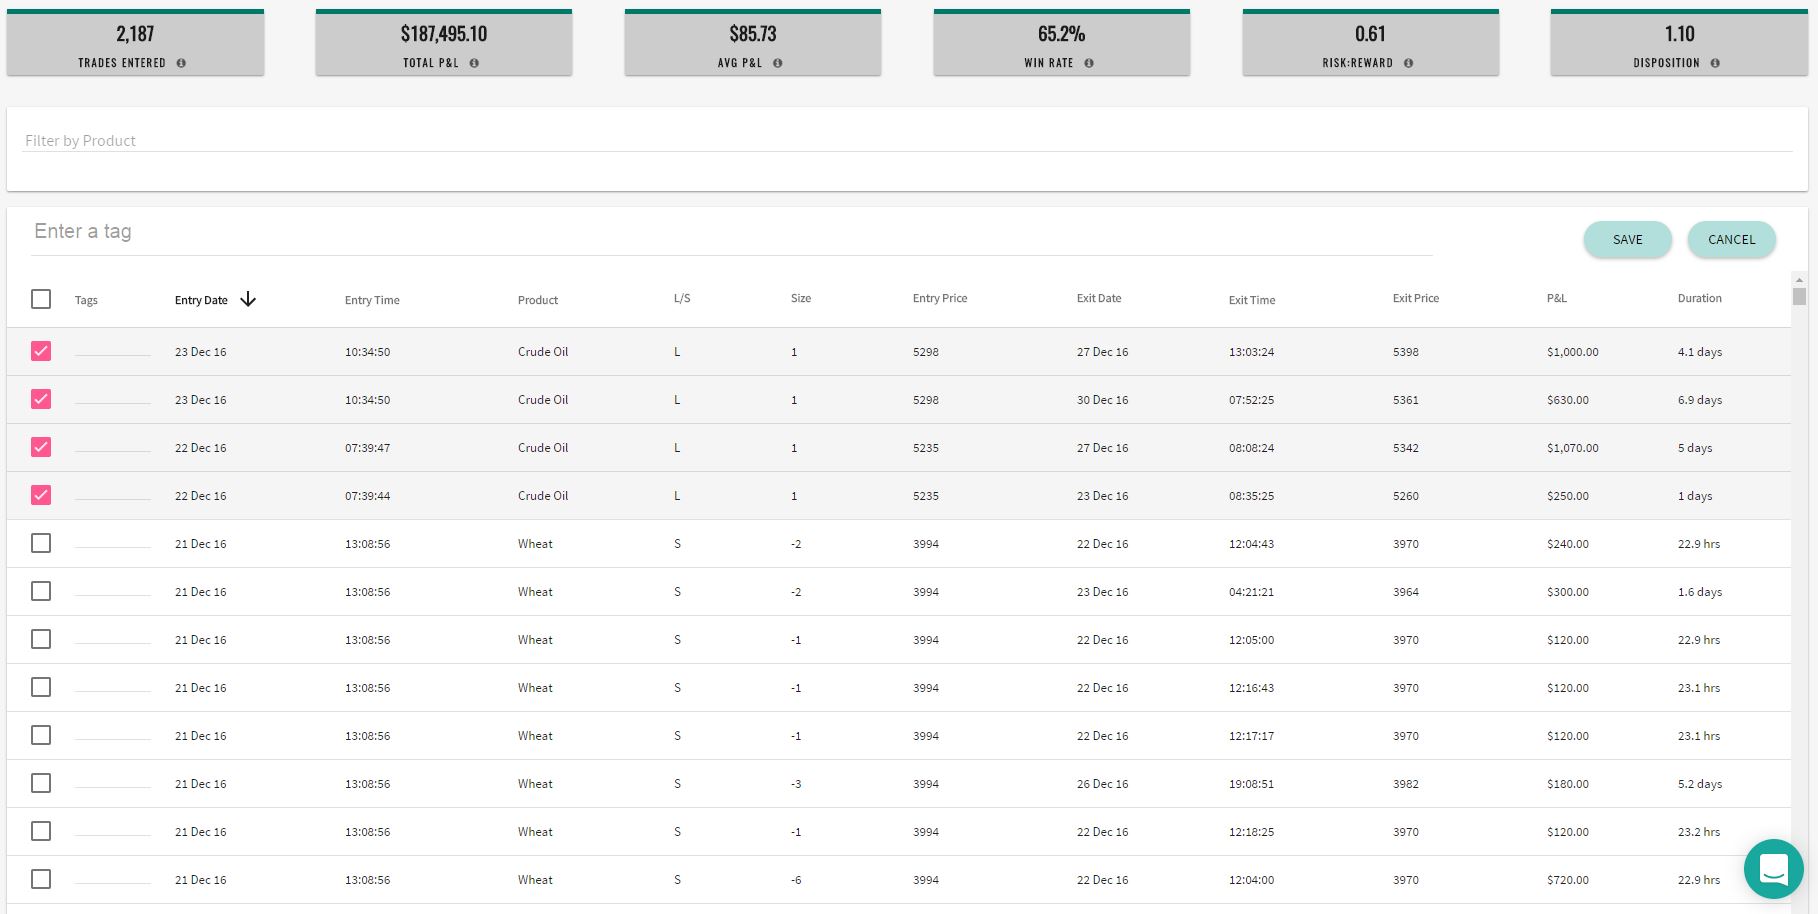Image resolution: width=1818 pixels, height=914 pixels.
Task: Sort table by Product column header
Action: [537, 300]
